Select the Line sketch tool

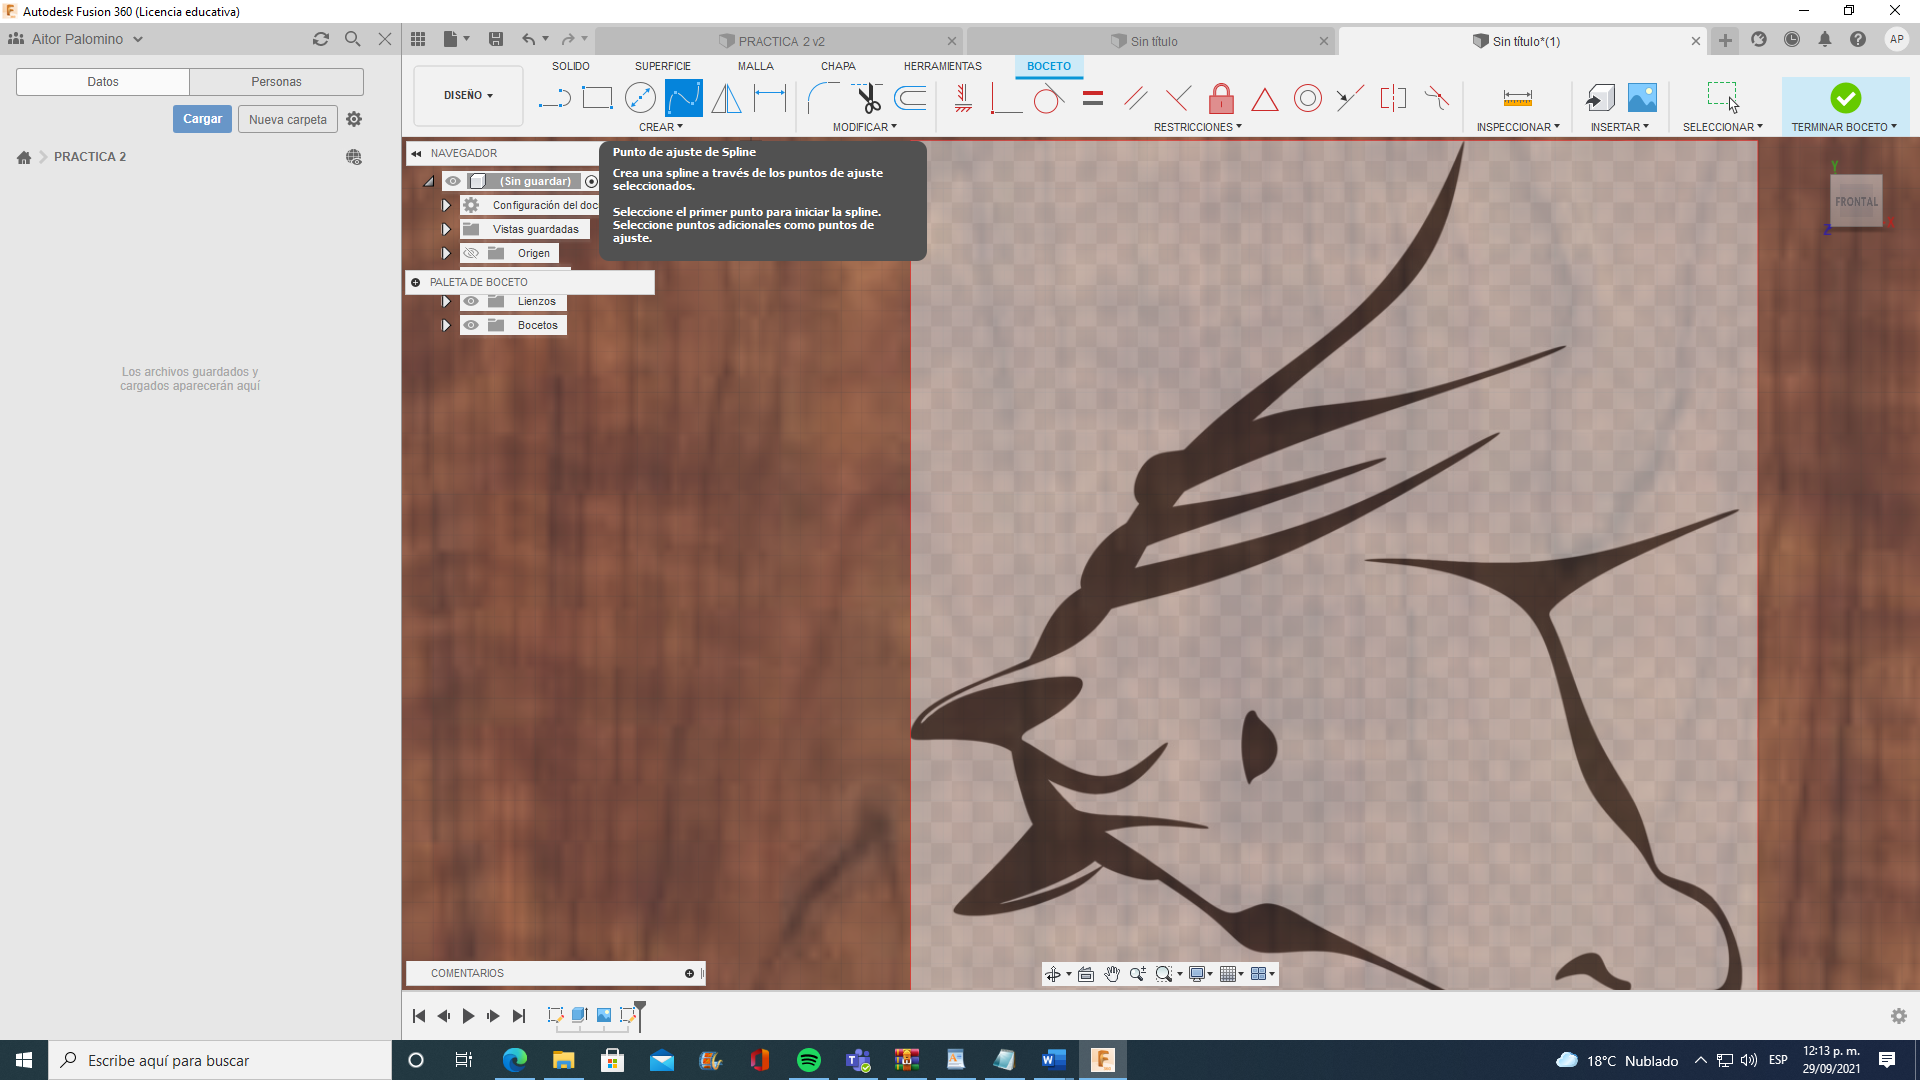554,98
